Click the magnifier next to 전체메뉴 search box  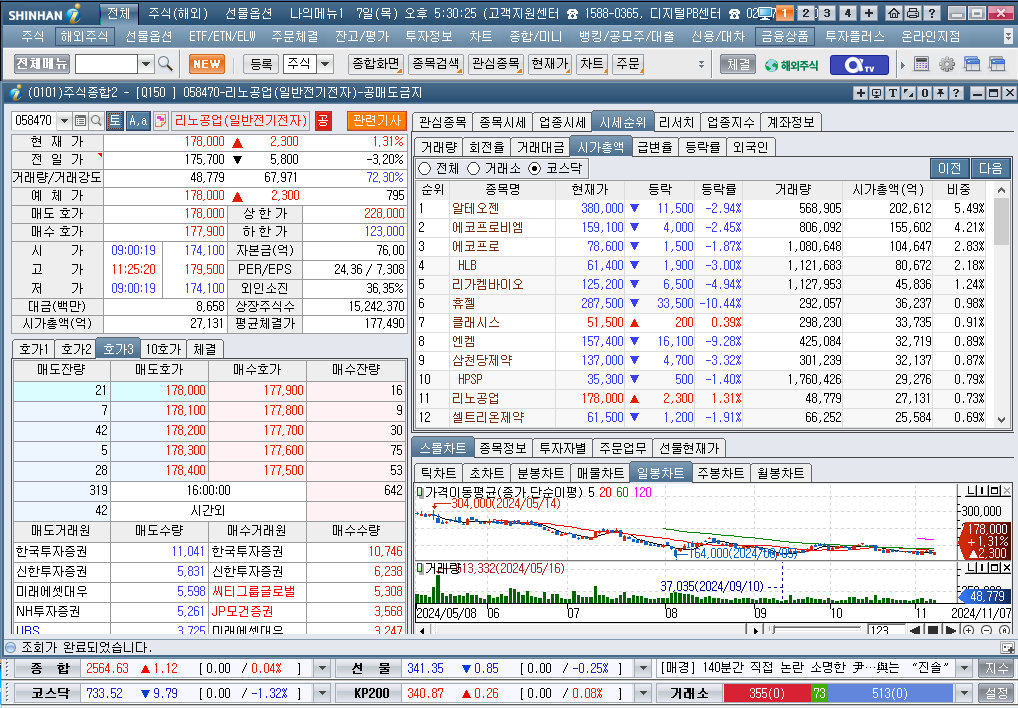tap(166, 64)
